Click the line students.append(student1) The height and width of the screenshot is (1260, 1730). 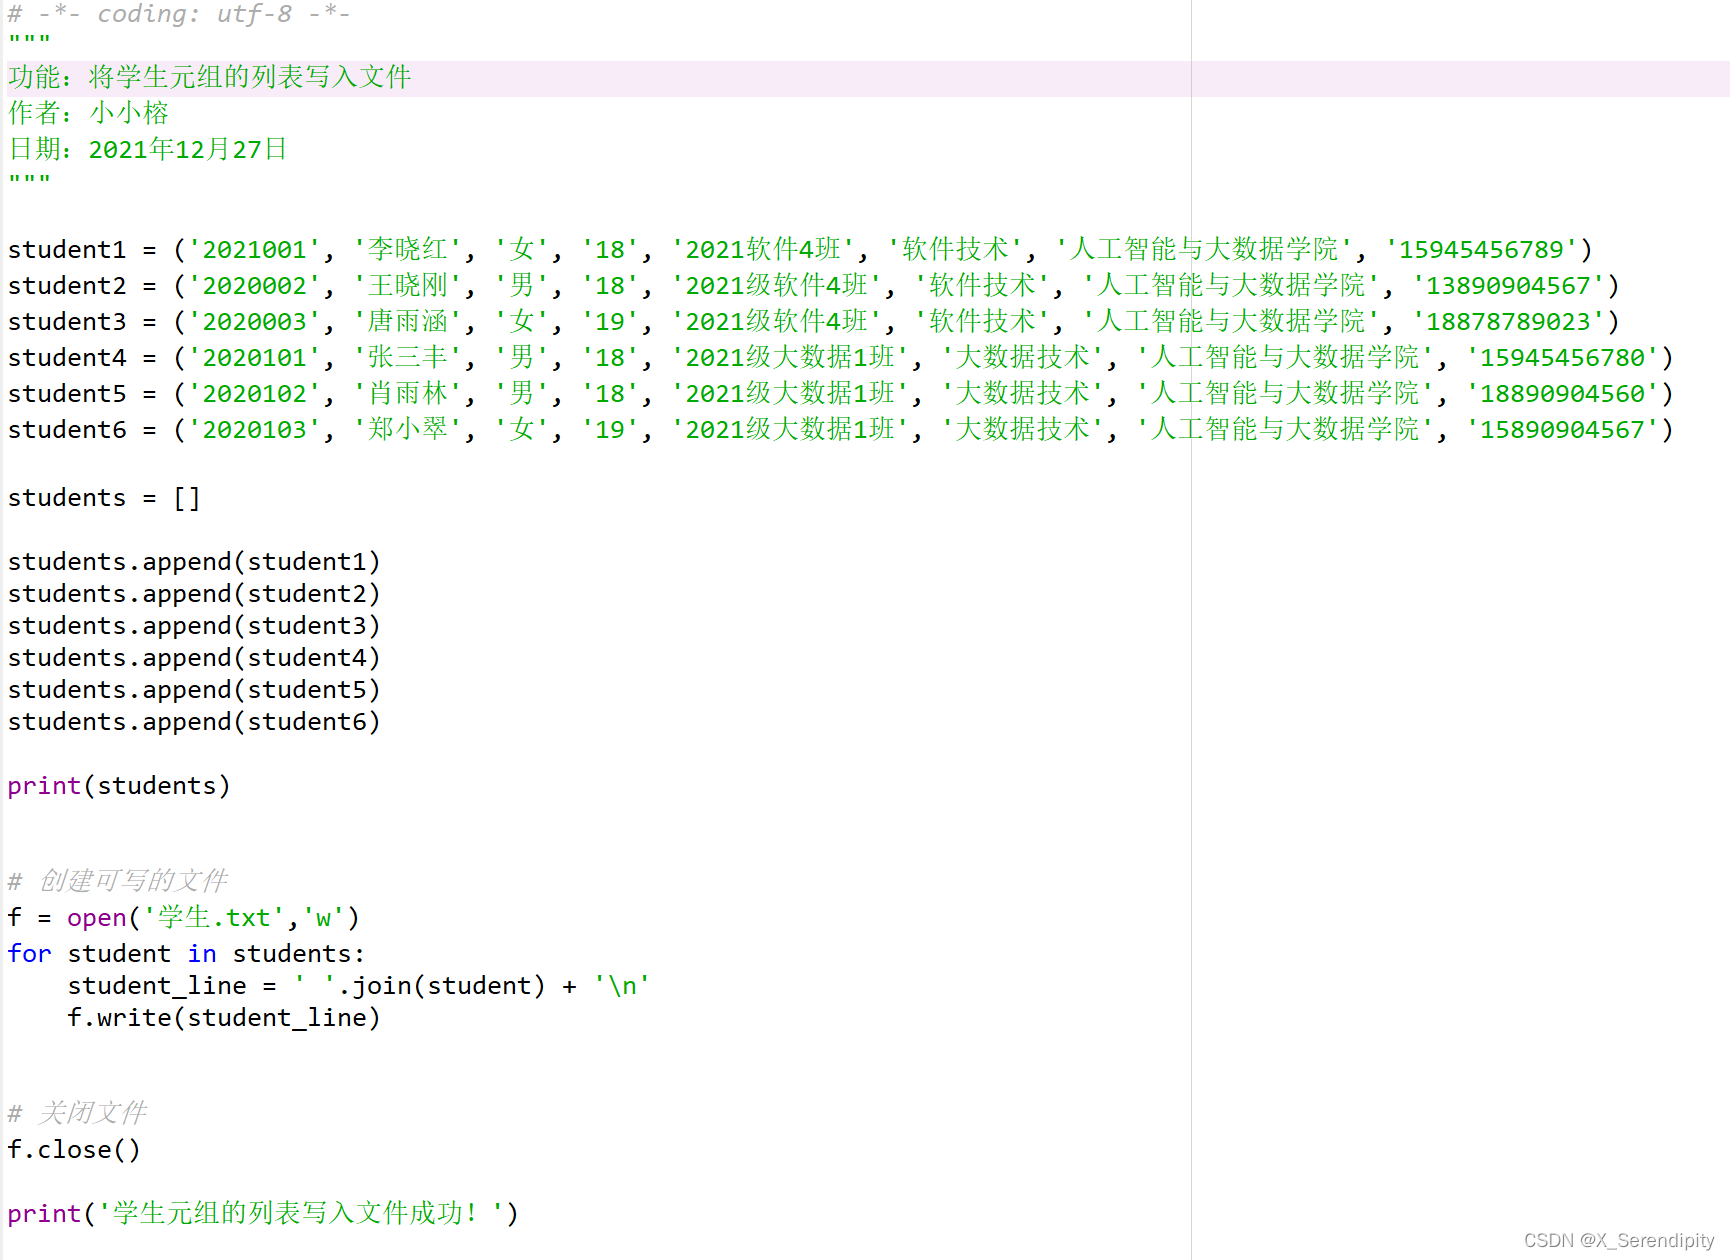coord(194,561)
